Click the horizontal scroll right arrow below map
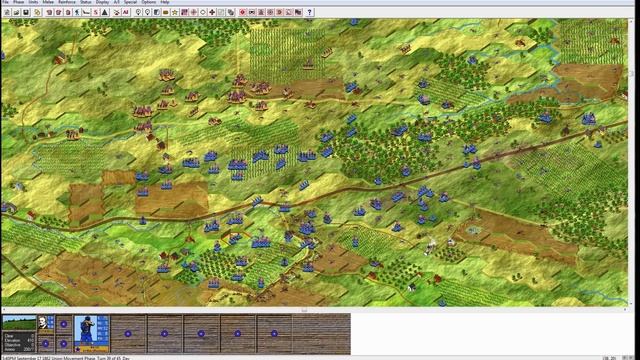The image size is (640, 360). (625, 310)
